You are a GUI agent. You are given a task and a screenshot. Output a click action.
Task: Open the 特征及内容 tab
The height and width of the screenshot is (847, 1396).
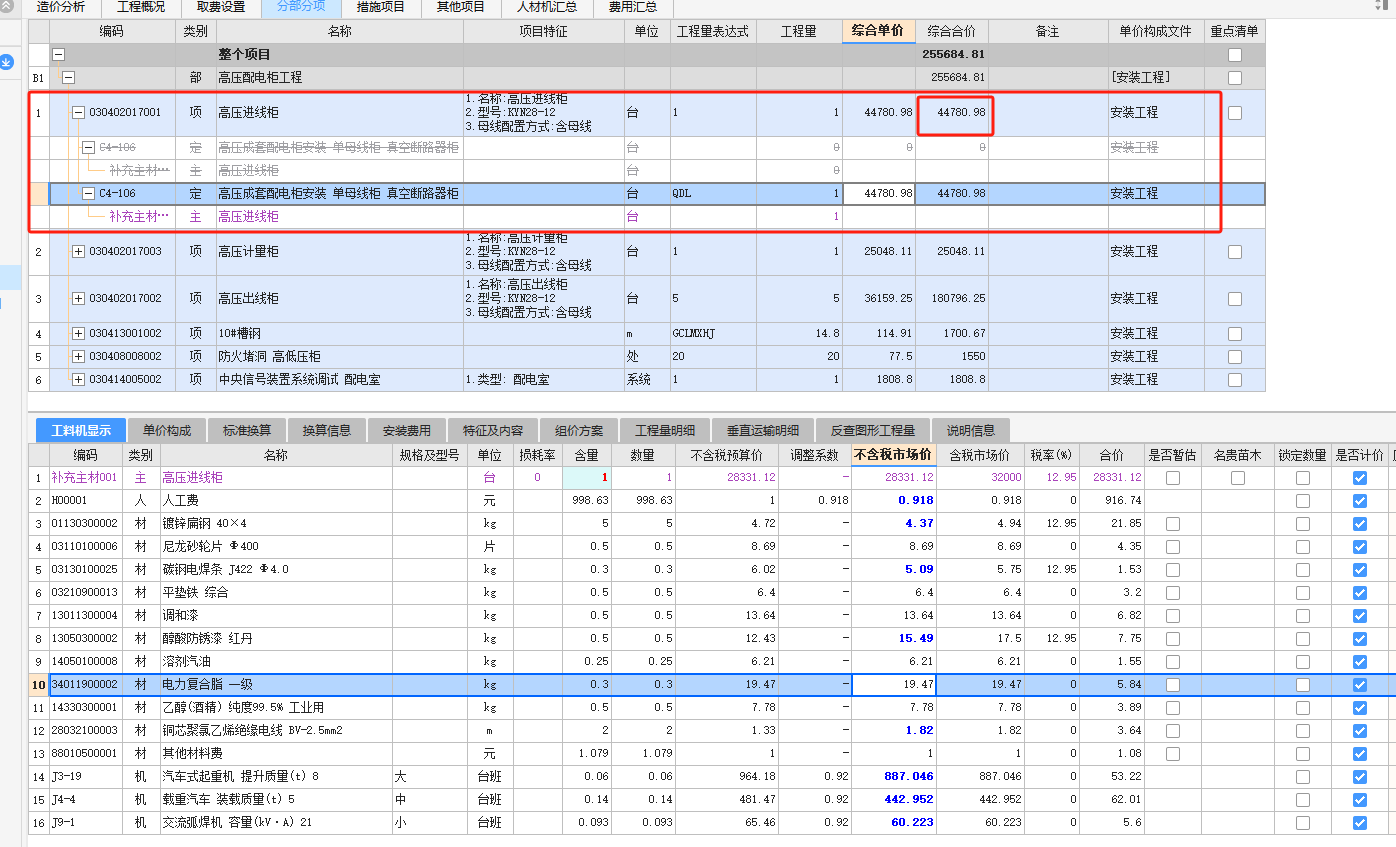[492, 431]
